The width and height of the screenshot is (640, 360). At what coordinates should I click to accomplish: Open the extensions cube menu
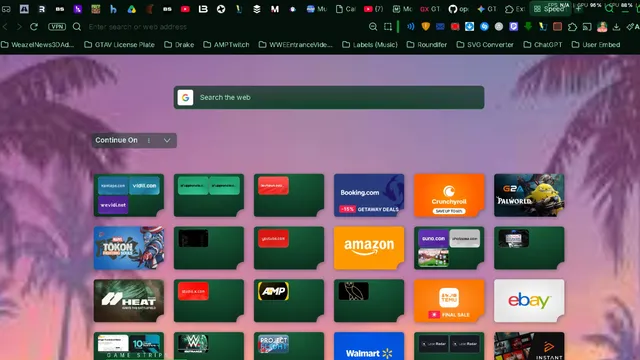click(x=572, y=27)
